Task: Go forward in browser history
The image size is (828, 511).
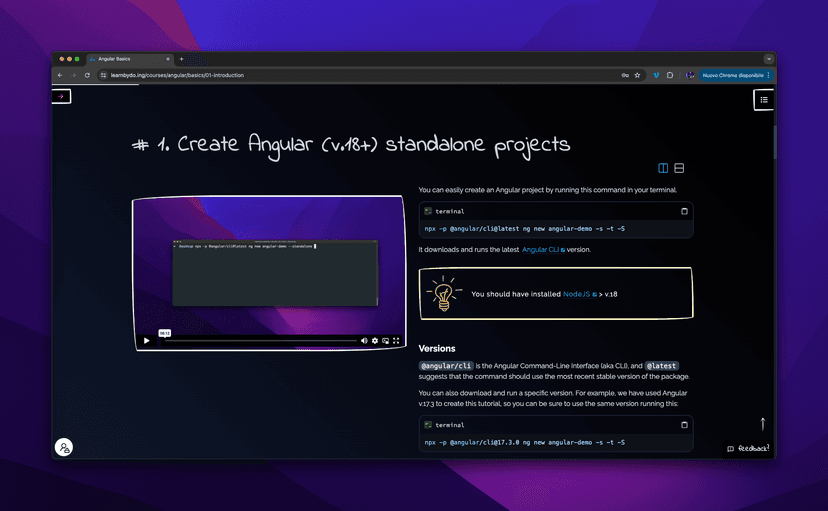Action: click(x=73, y=75)
